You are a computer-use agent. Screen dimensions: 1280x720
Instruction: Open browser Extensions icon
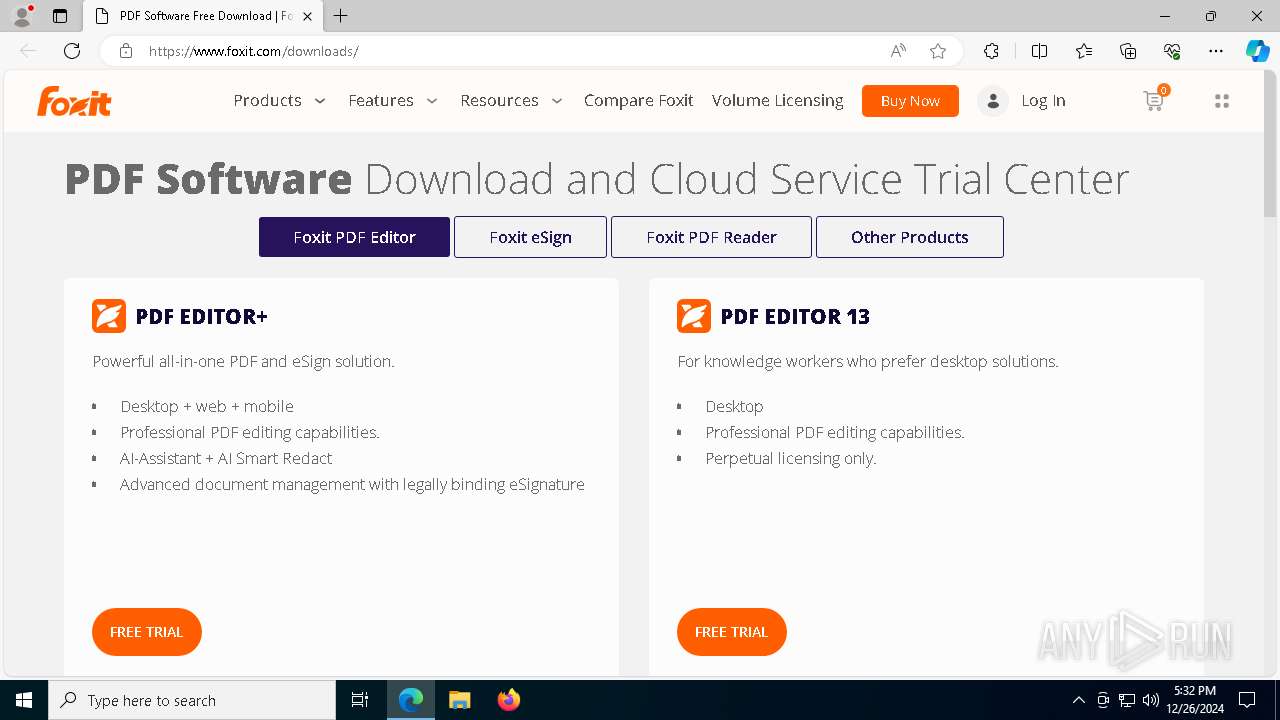coord(991,51)
